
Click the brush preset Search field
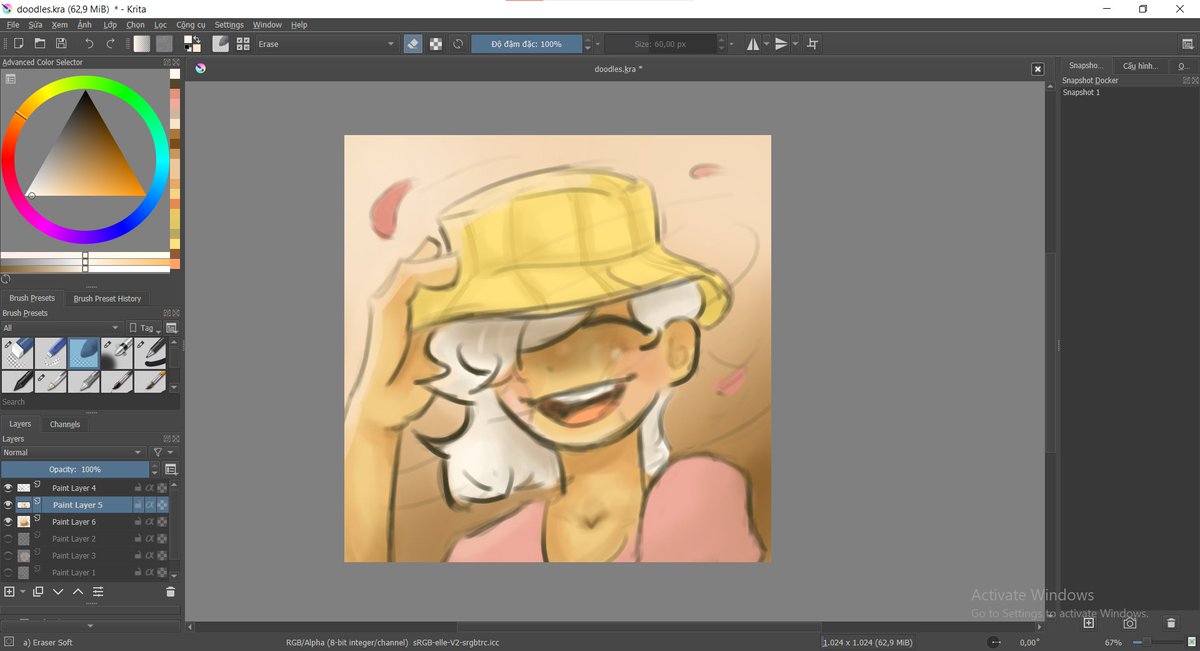[x=90, y=402]
